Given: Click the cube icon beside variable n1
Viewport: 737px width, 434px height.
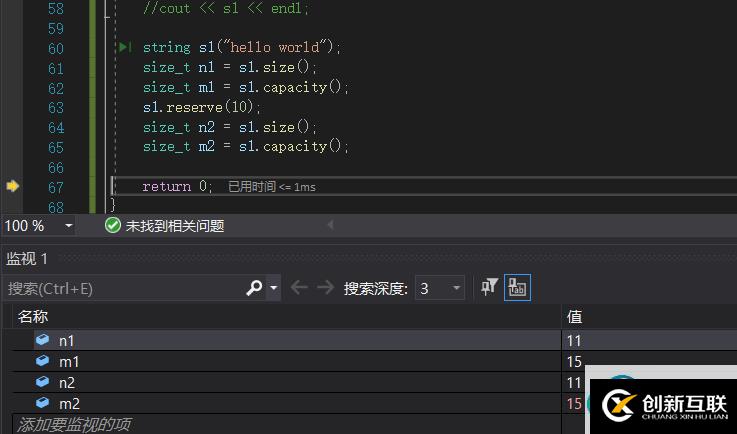Looking at the screenshot, I should pos(42,340).
